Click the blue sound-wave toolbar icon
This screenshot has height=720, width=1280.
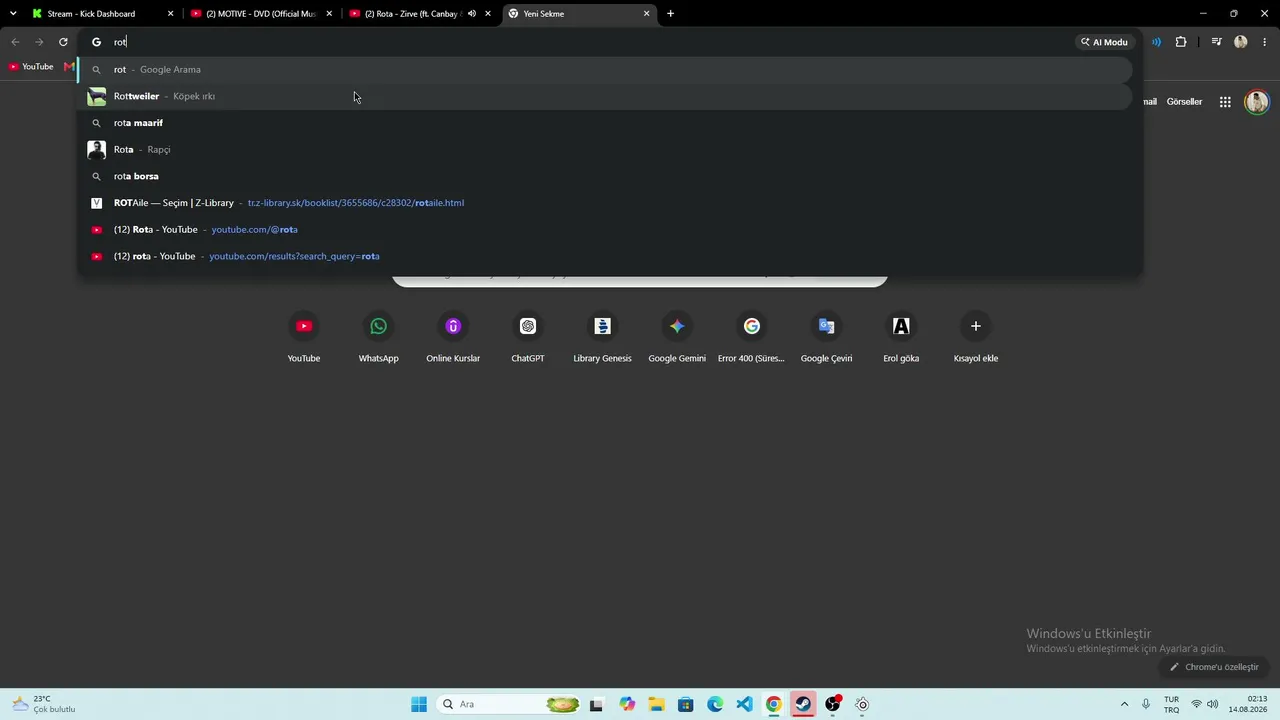click(x=1156, y=42)
